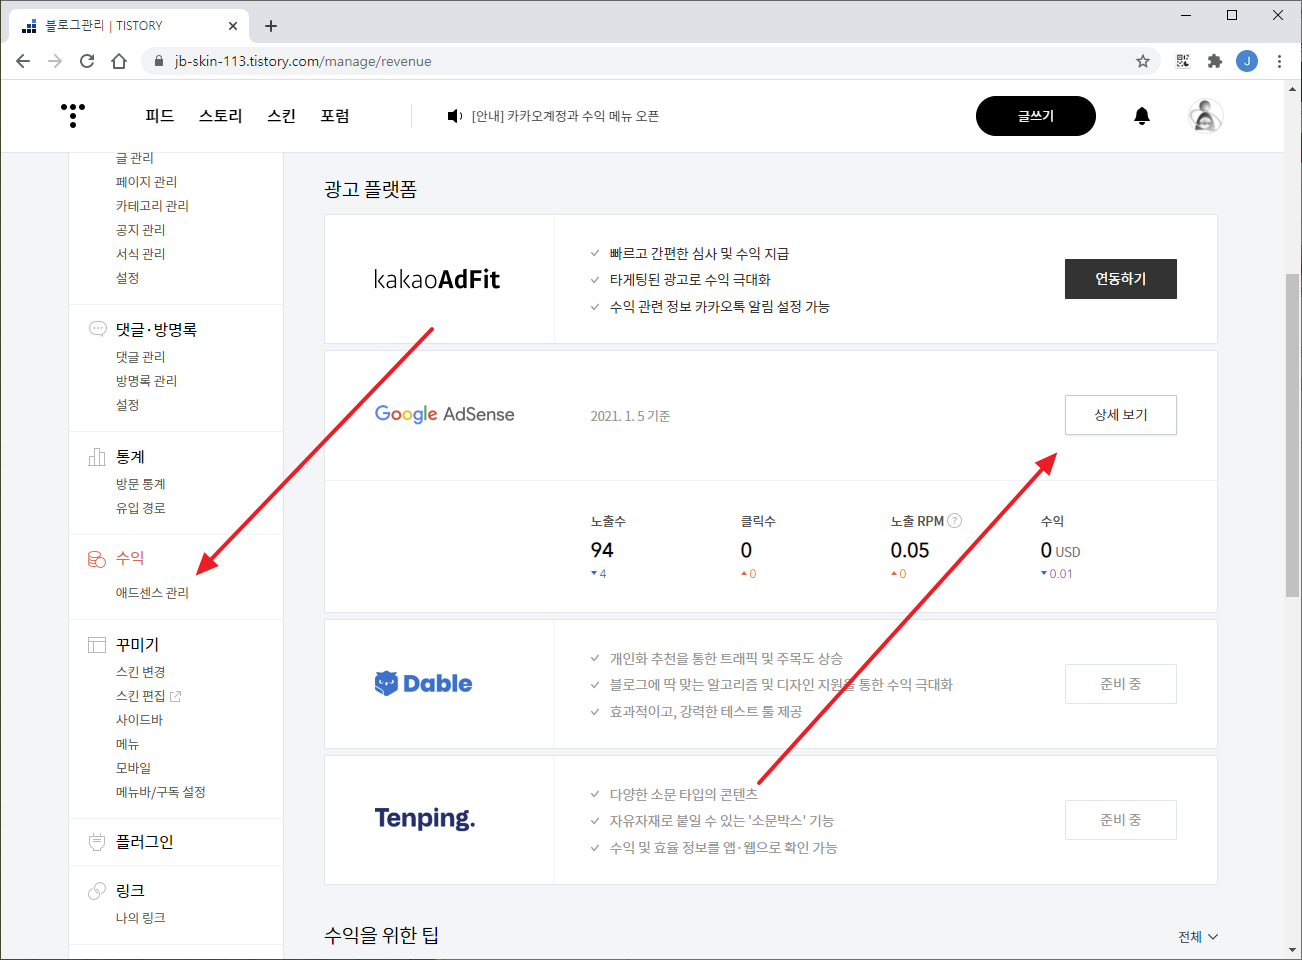Viewport: 1302px width, 960px height.
Task: Click the 수익 coins icon in sidebar
Action: pos(97,559)
